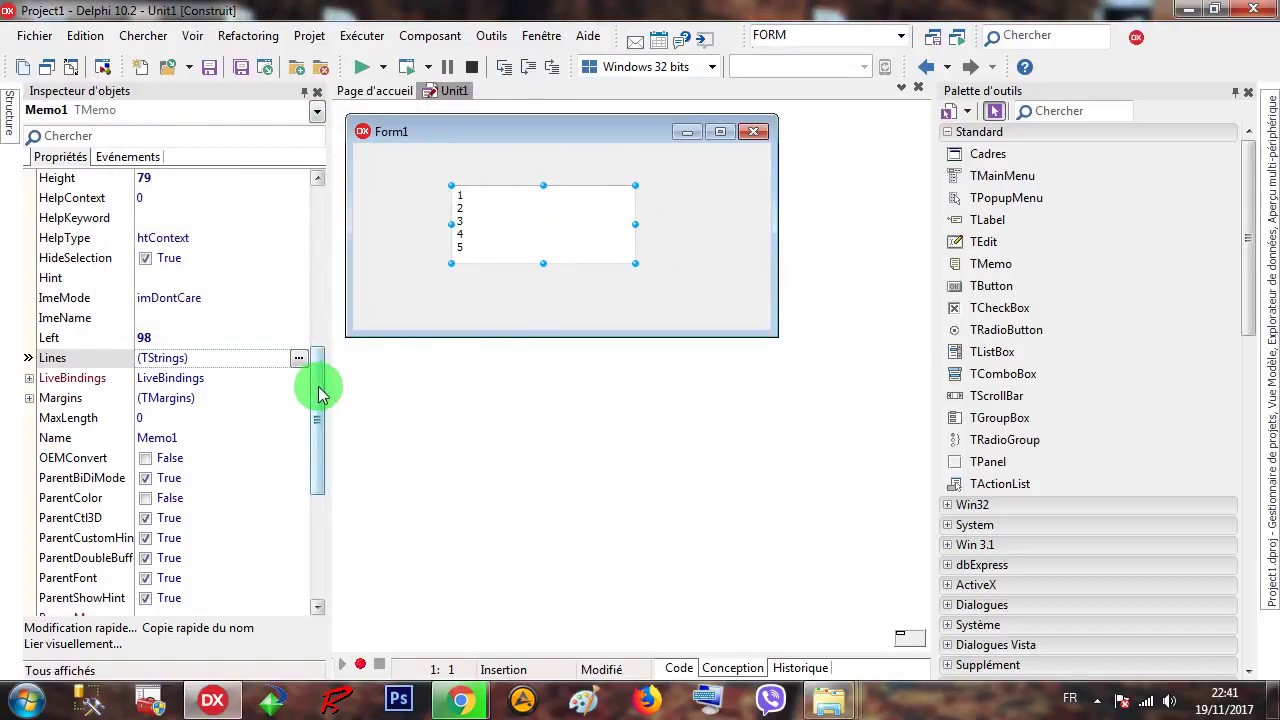Click the Save All double floppy icon
The width and height of the screenshot is (1280, 720).
241,67
